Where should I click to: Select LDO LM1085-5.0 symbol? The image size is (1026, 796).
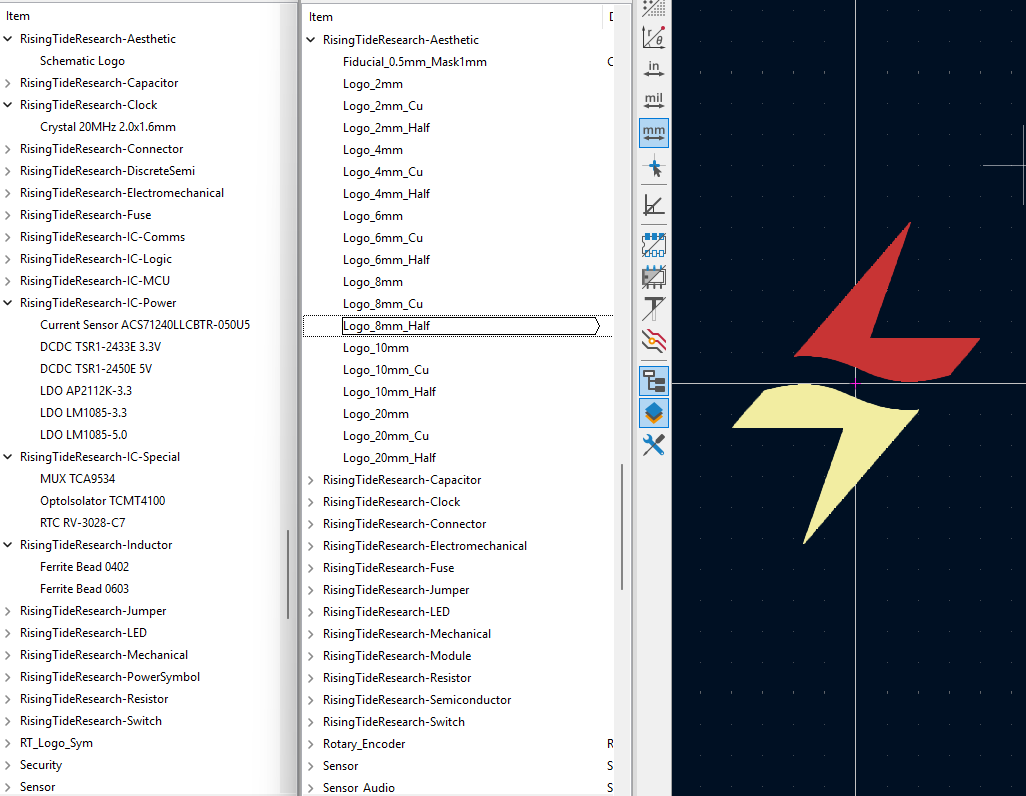(84, 435)
